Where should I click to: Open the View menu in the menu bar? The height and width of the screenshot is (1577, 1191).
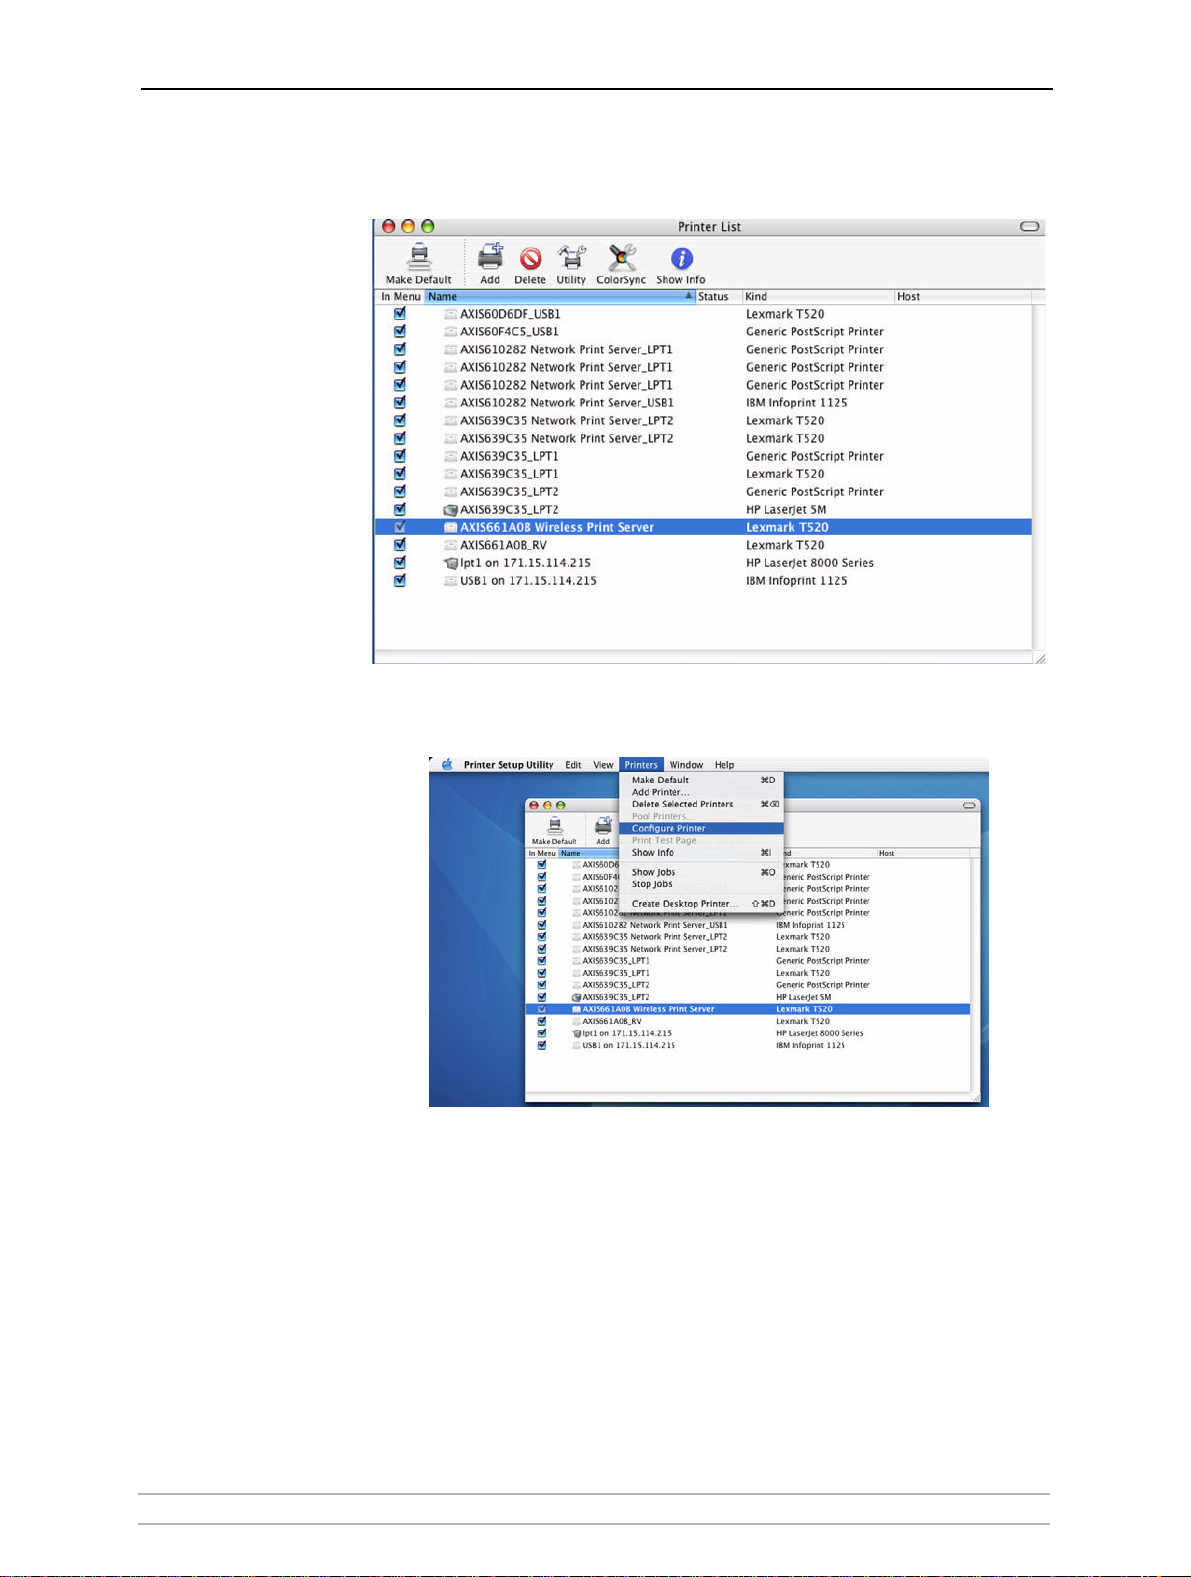pos(603,765)
